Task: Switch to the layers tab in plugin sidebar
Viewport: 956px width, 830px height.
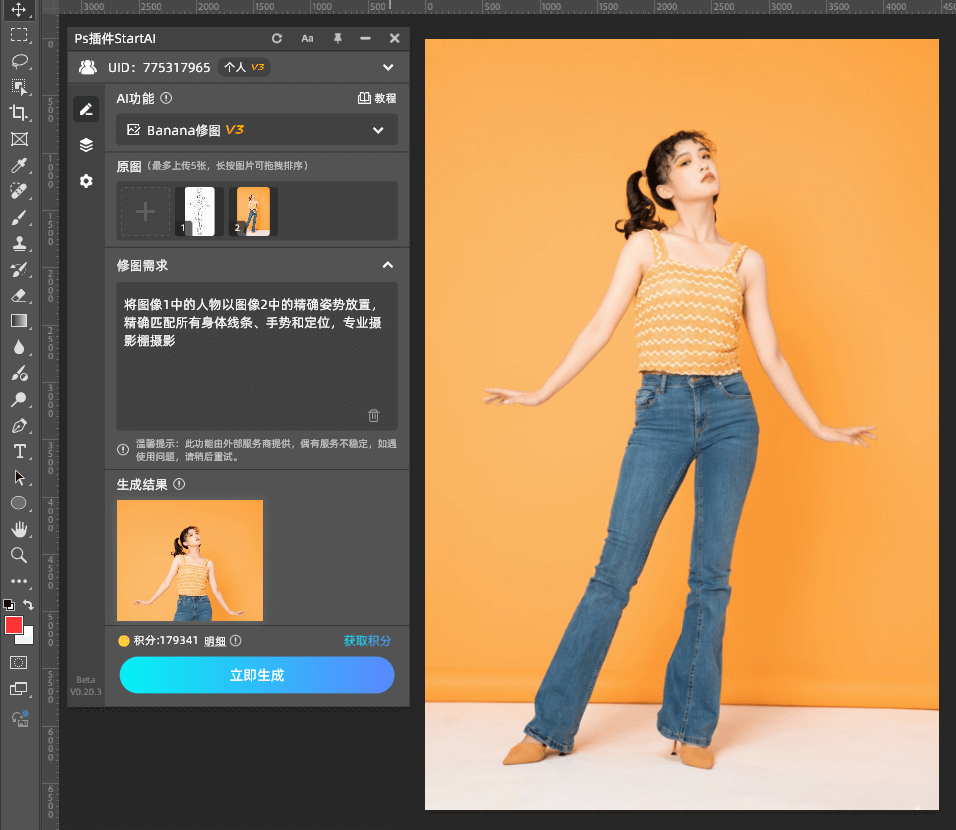Action: (86, 144)
